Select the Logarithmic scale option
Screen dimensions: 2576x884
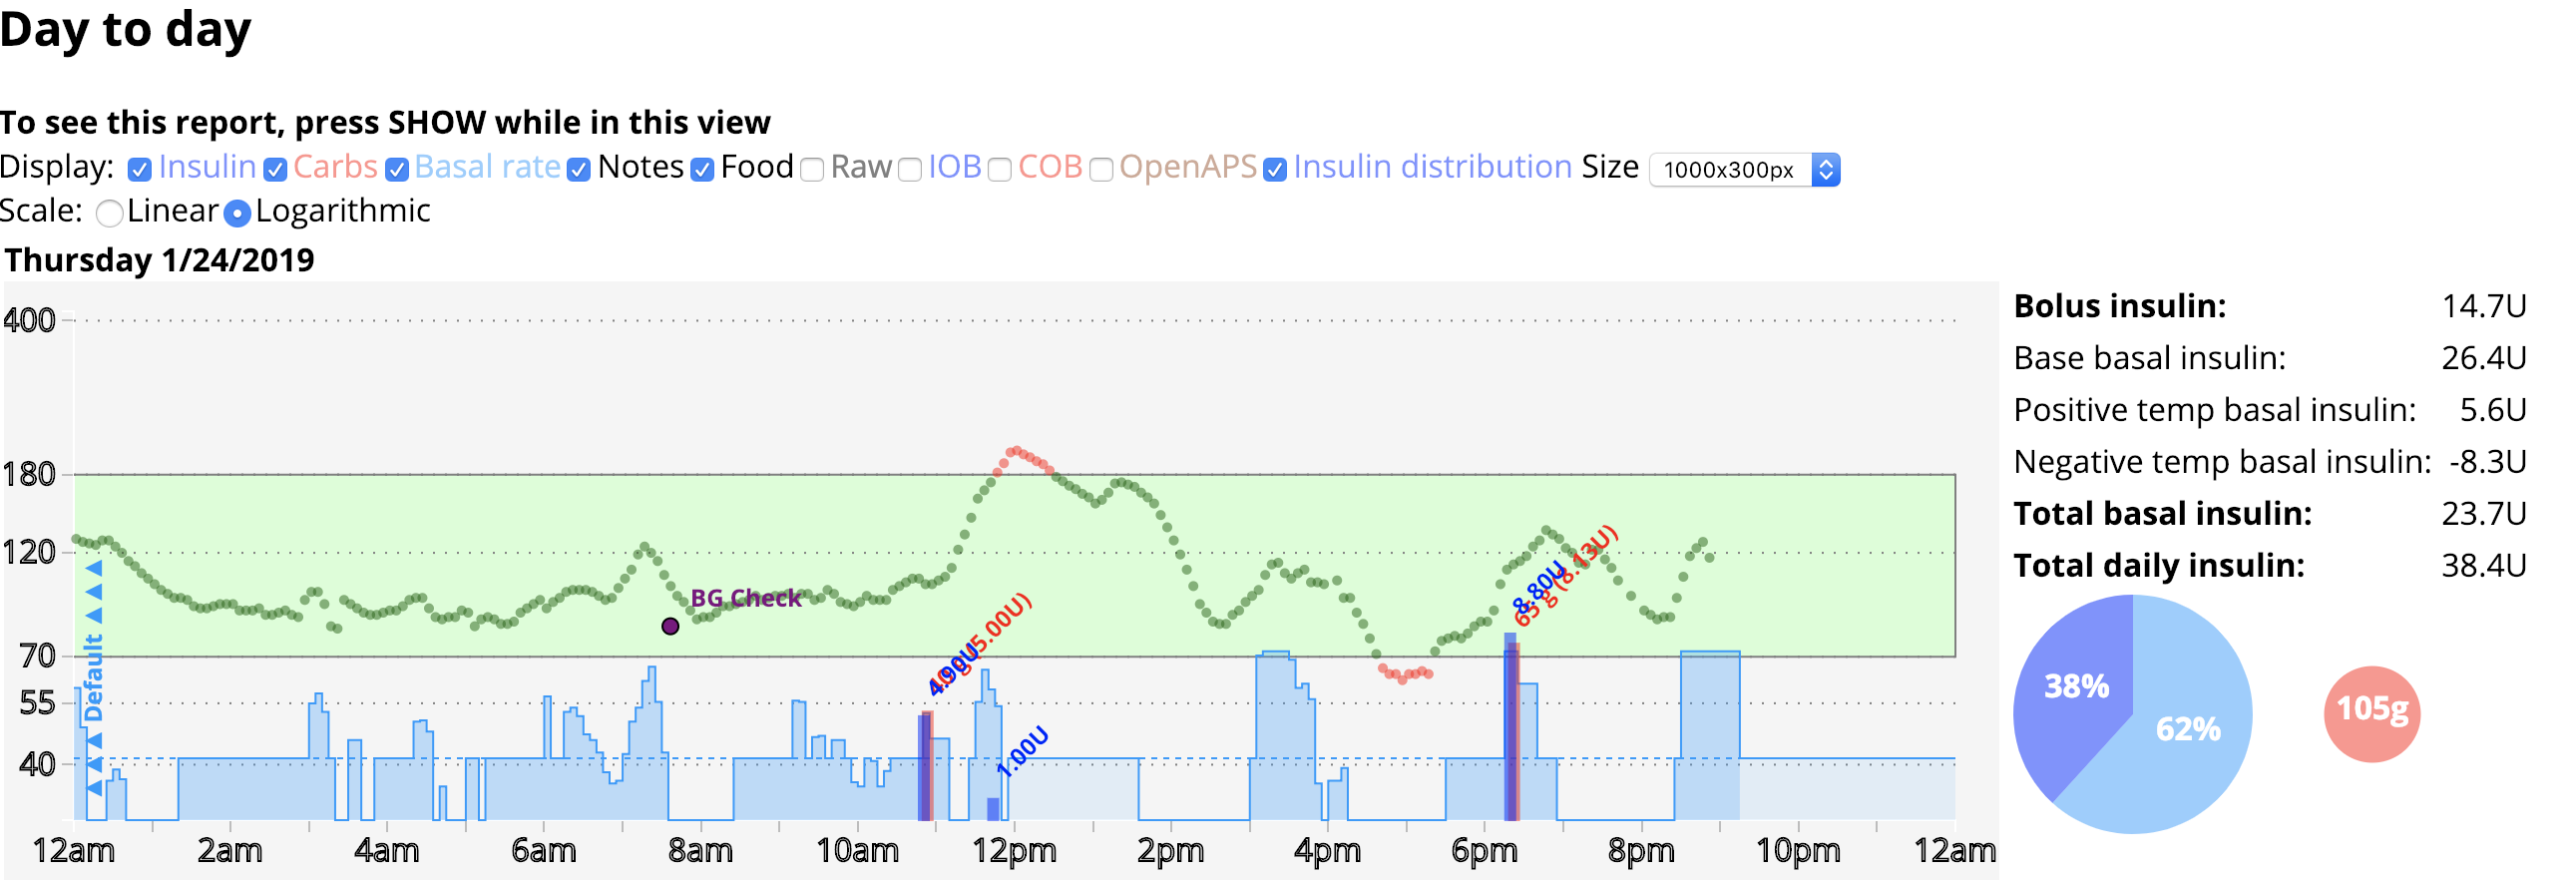point(237,213)
